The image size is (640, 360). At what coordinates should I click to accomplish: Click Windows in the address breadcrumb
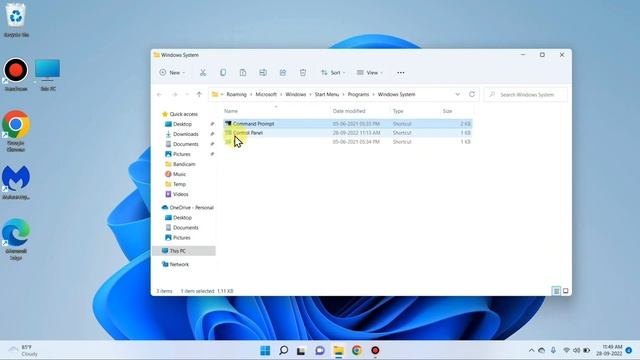click(x=296, y=94)
